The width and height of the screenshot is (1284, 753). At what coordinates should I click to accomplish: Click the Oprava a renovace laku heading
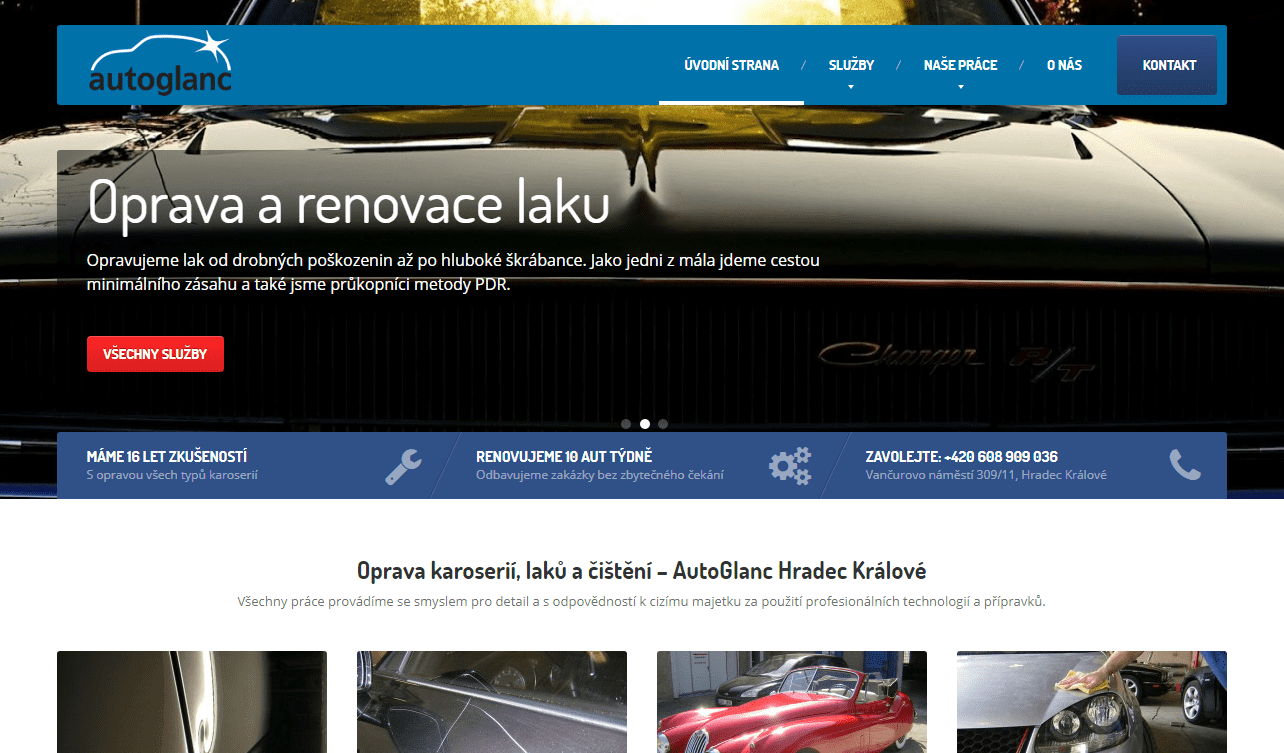click(348, 202)
